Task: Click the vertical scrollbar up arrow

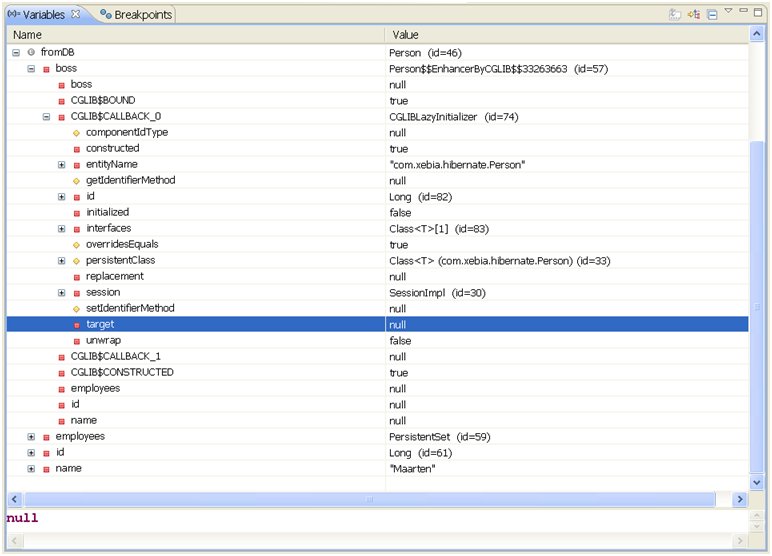Action: pyautogui.click(x=757, y=34)
